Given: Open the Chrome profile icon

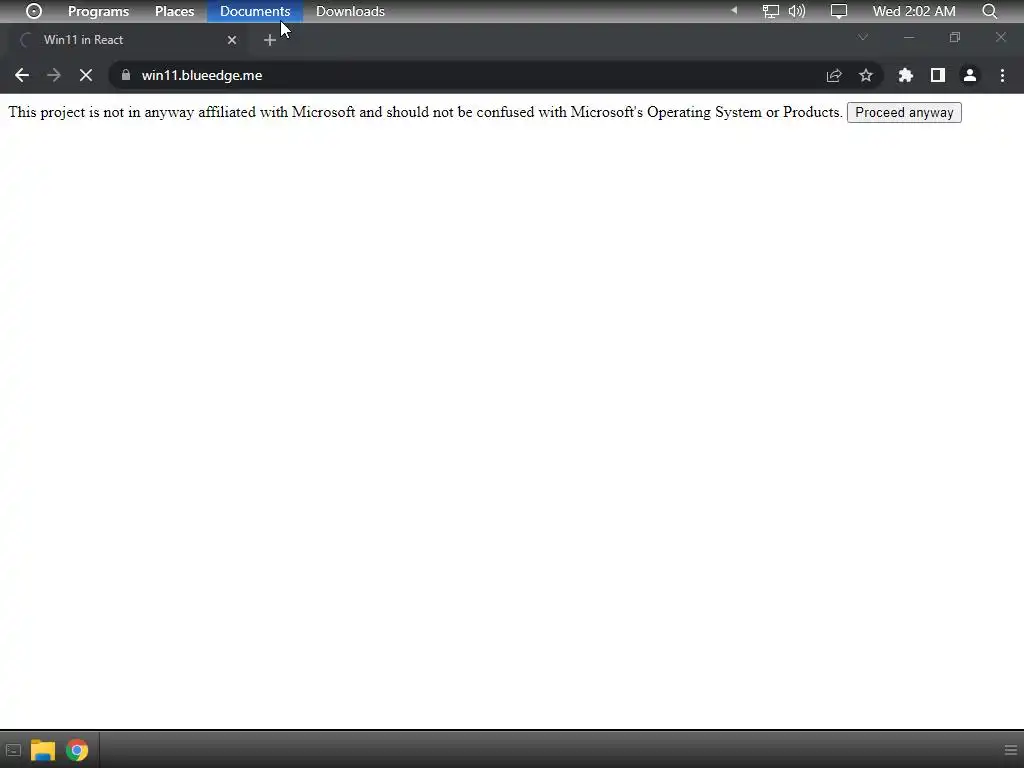Looking at the screenshot, I should [x=970, y=75].
